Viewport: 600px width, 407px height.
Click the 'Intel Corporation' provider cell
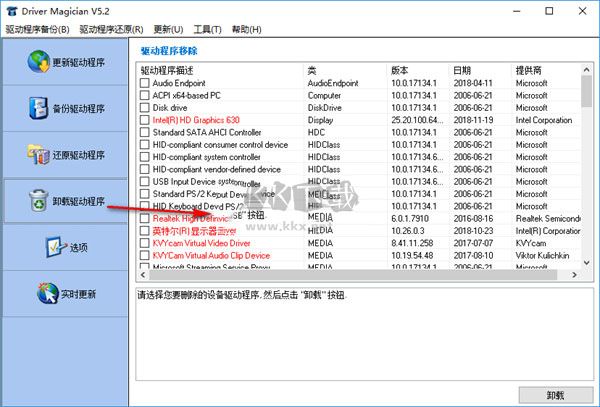pyautogui.click(x=544, y=120)
